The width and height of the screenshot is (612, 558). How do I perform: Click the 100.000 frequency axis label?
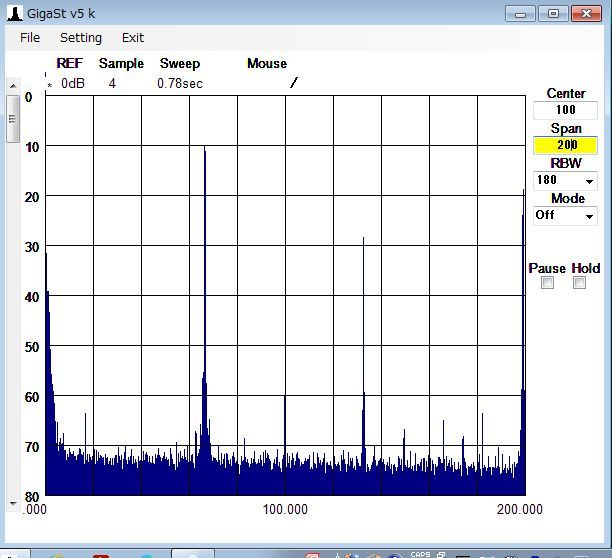coord(285,510)
